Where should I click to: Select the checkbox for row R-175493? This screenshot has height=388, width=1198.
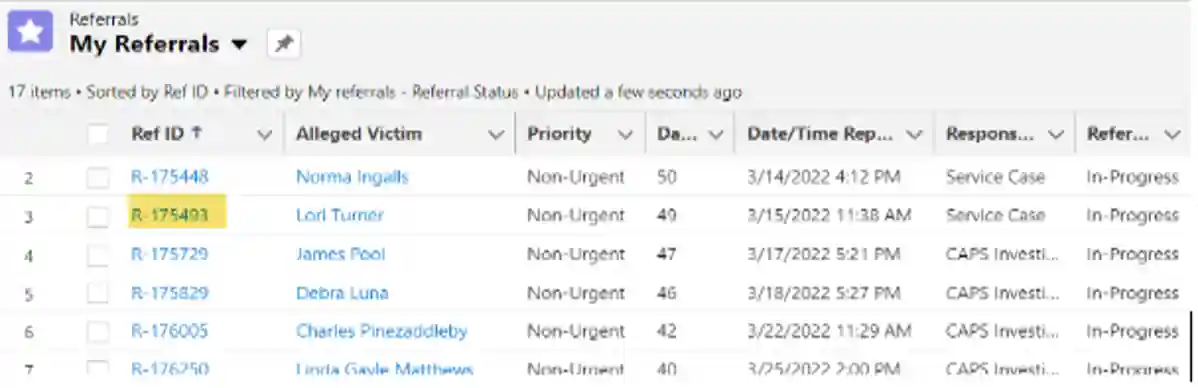[x=98, y=216]
